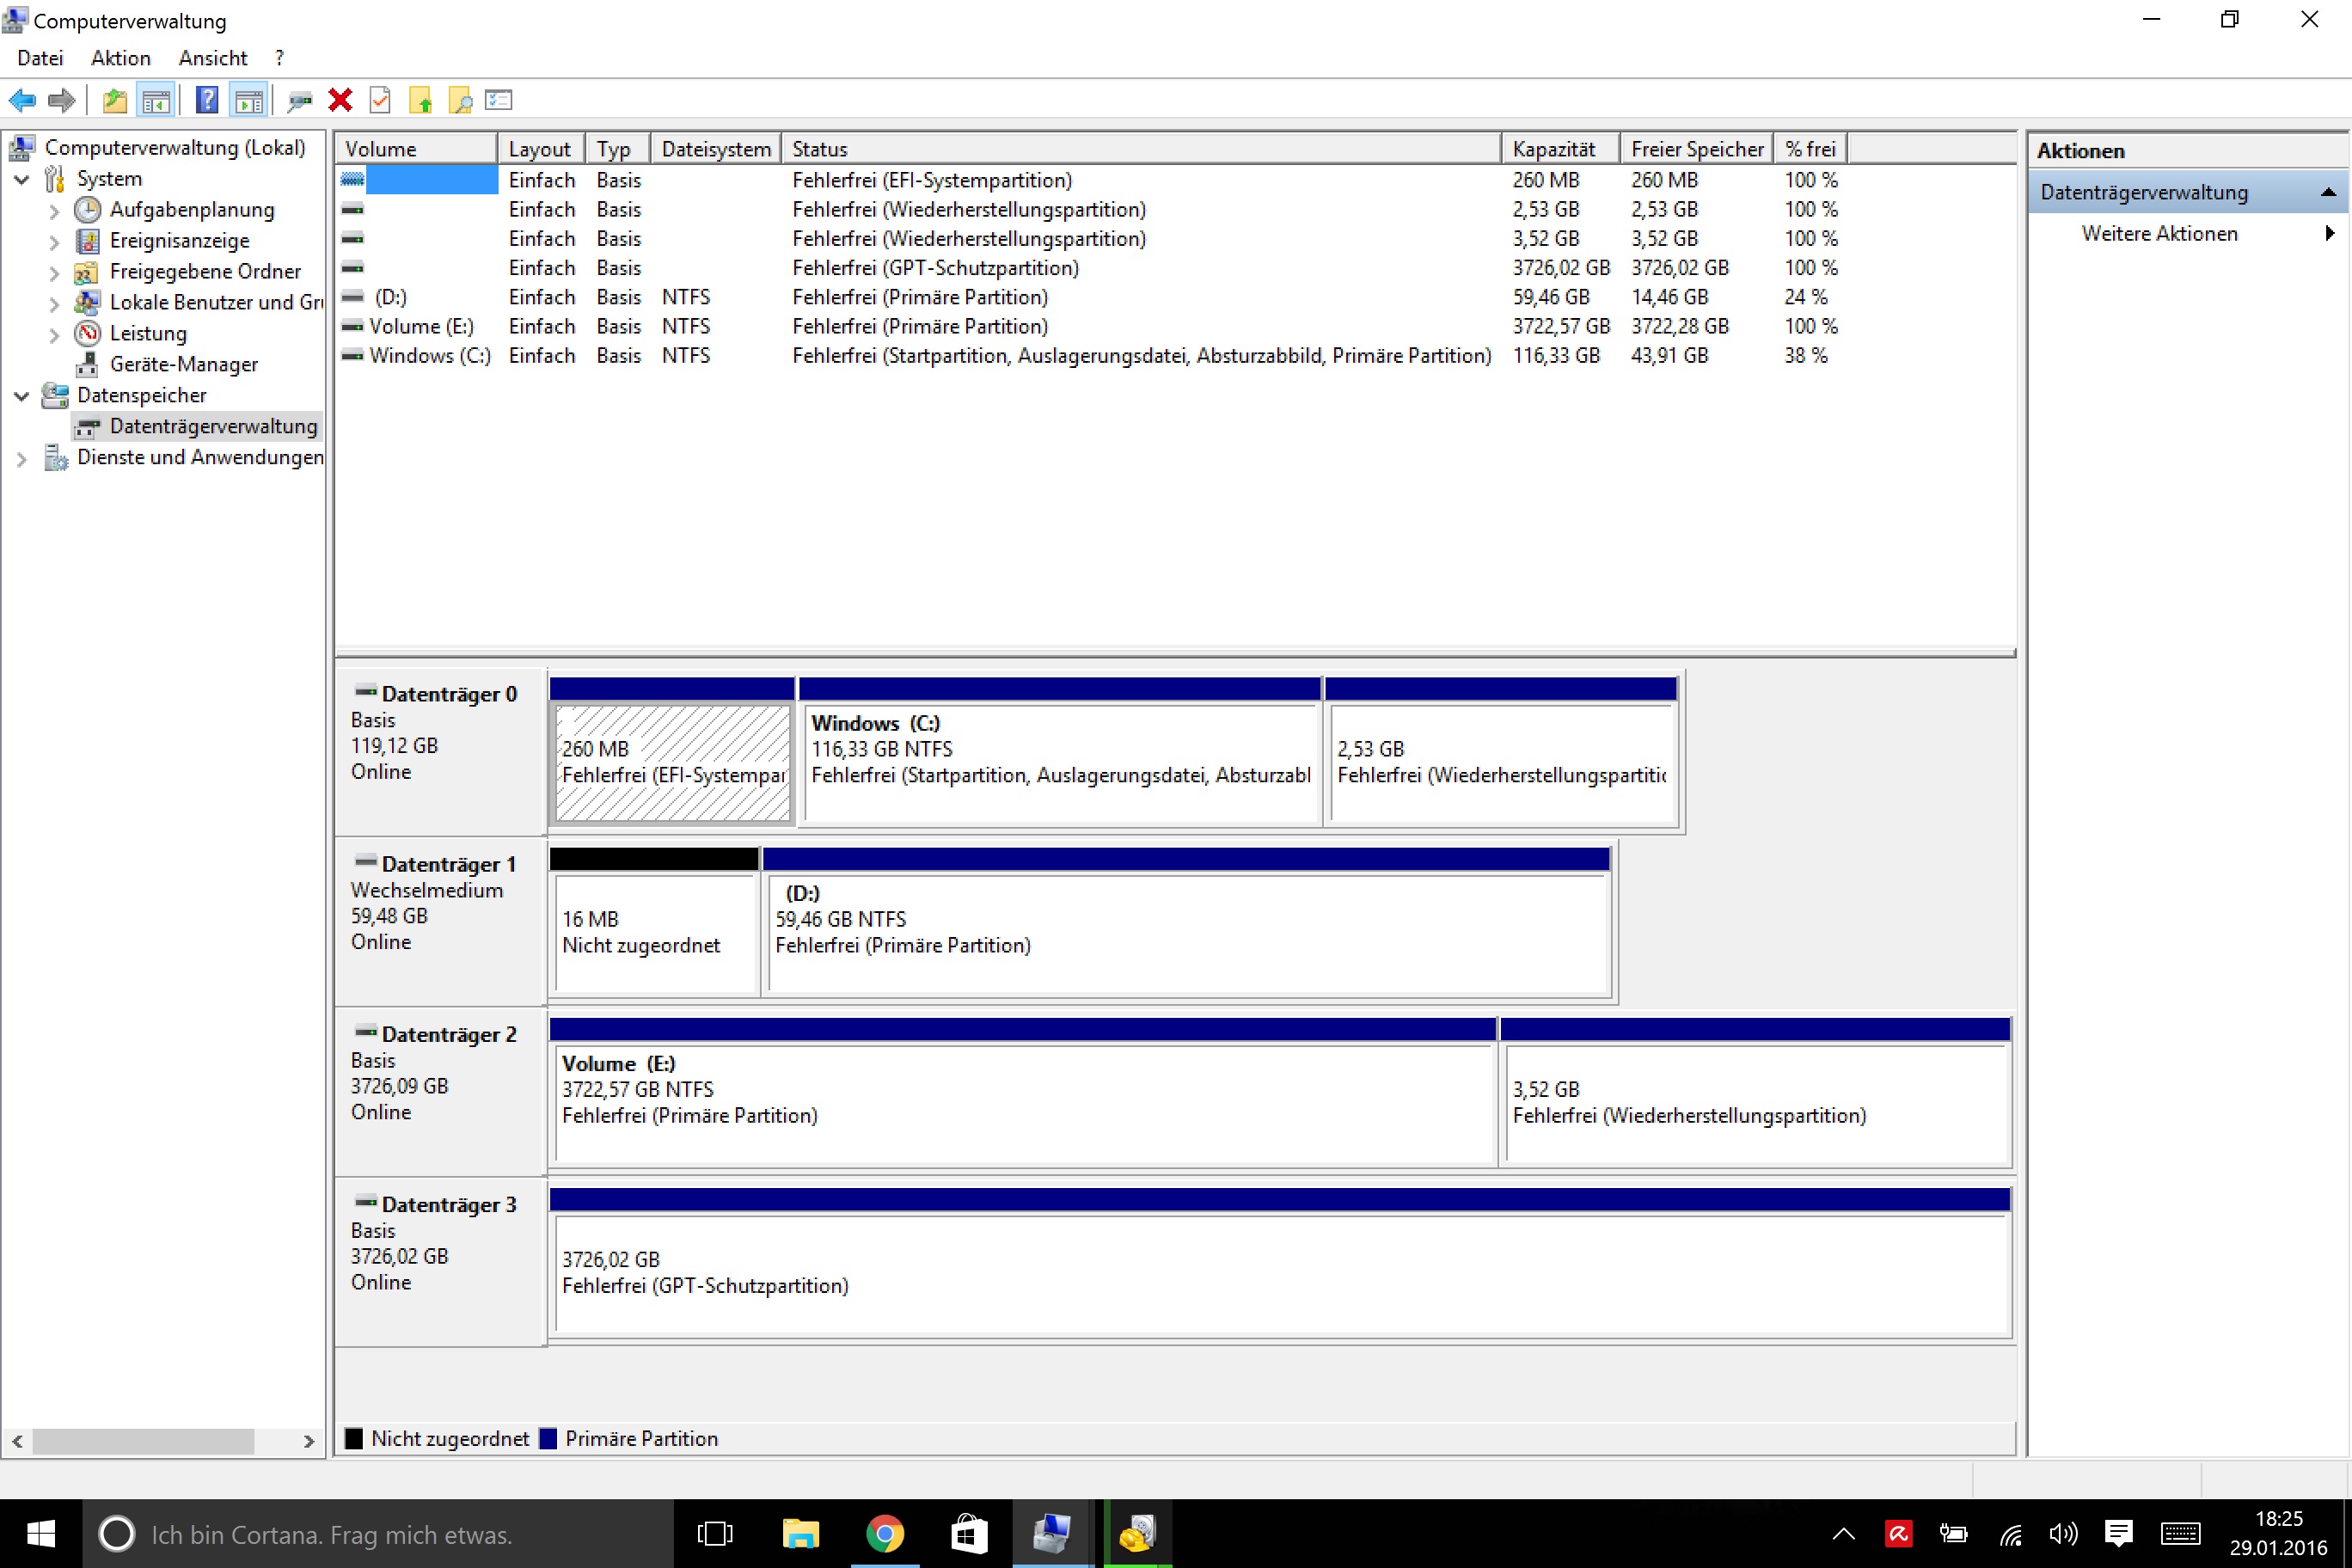Viewport: 2352px width, 1568px height.
Task: Click the red X delete icon
Action: pos(340,100)
